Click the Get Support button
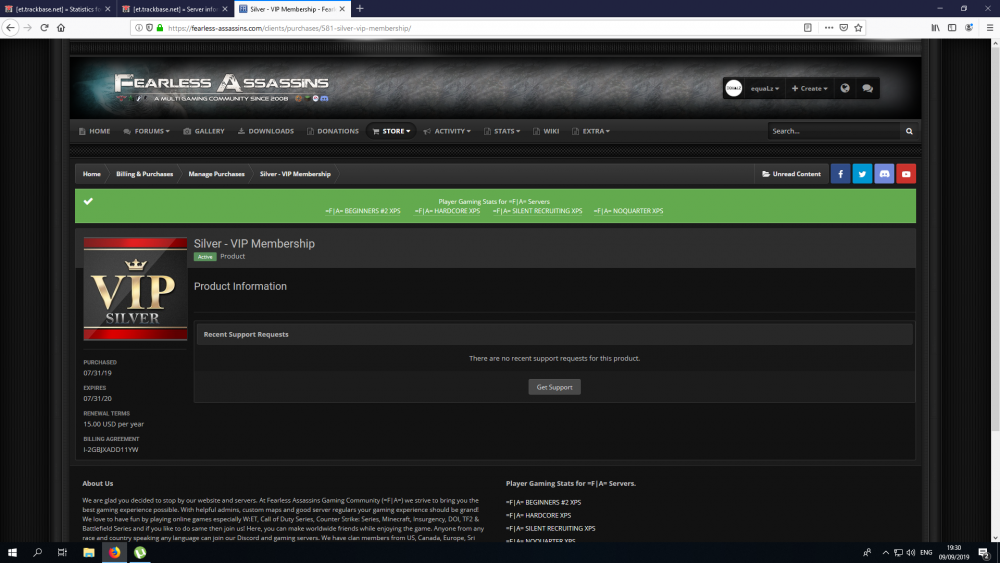This screenshot has width=1000, height=563. (554, 387)
